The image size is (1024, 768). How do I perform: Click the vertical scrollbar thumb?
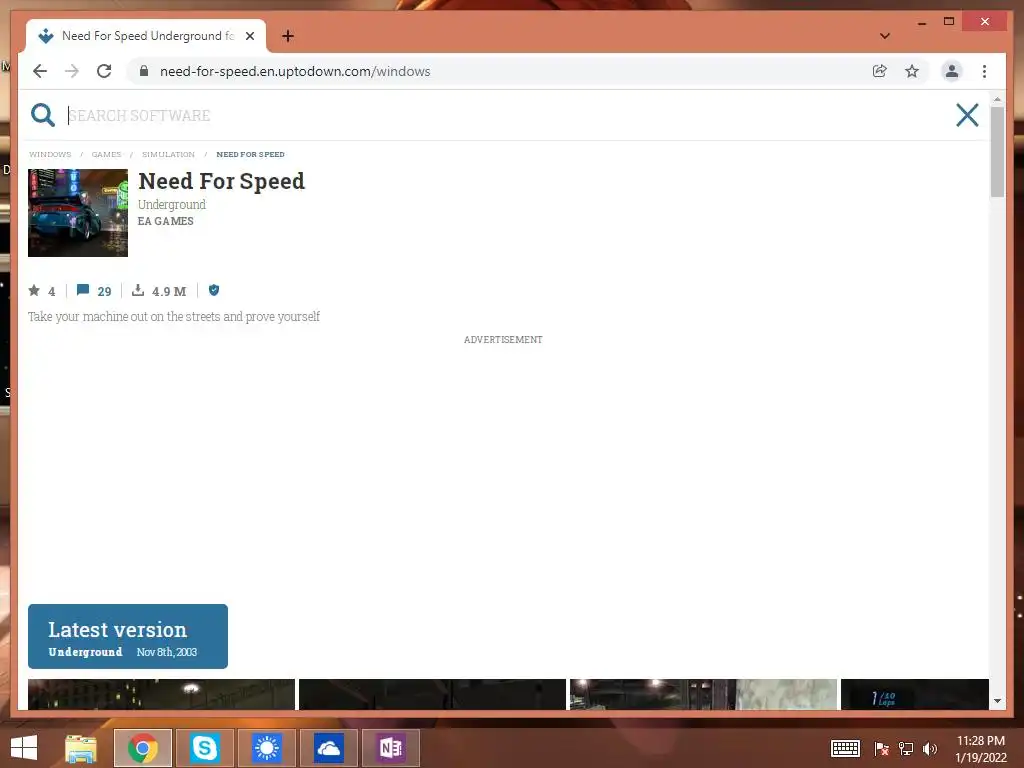pos(997,152)
